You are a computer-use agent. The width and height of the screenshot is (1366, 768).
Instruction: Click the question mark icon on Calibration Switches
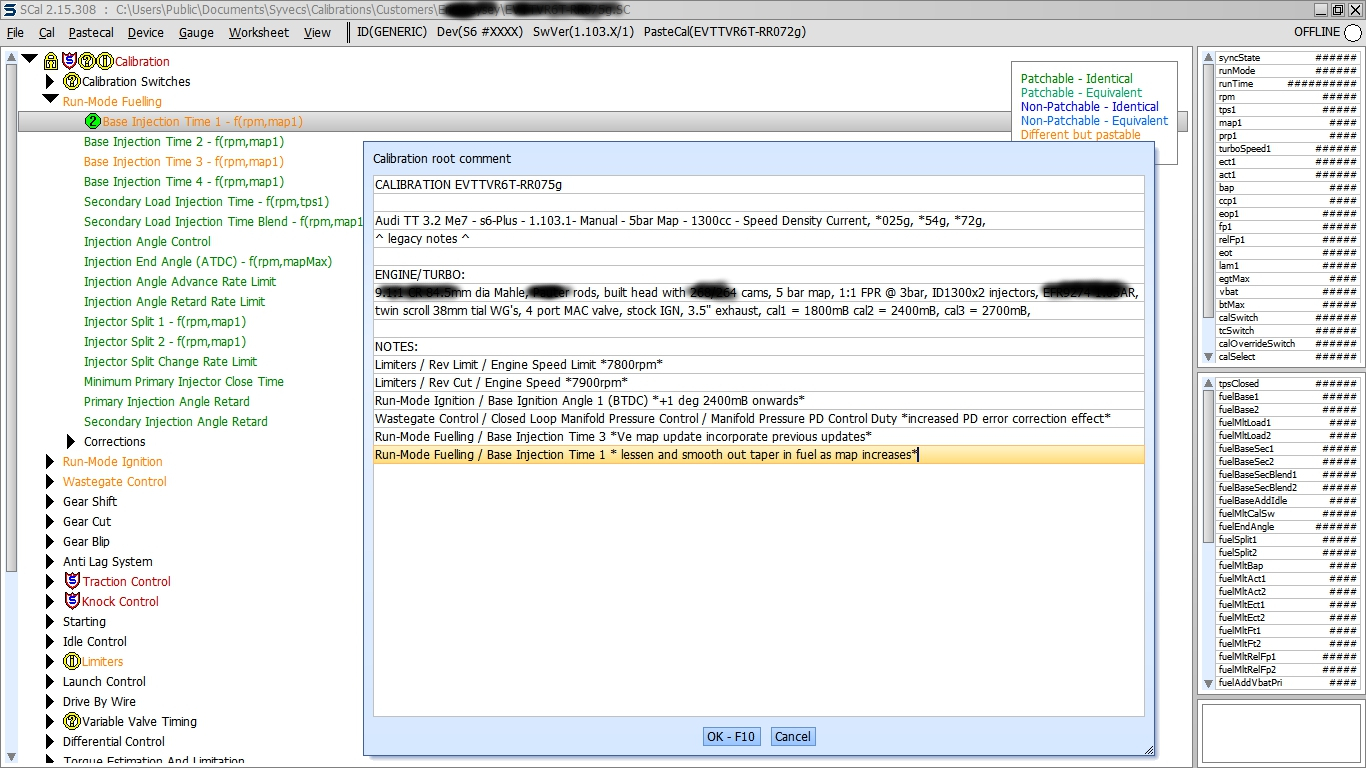[x=71, y=82]
